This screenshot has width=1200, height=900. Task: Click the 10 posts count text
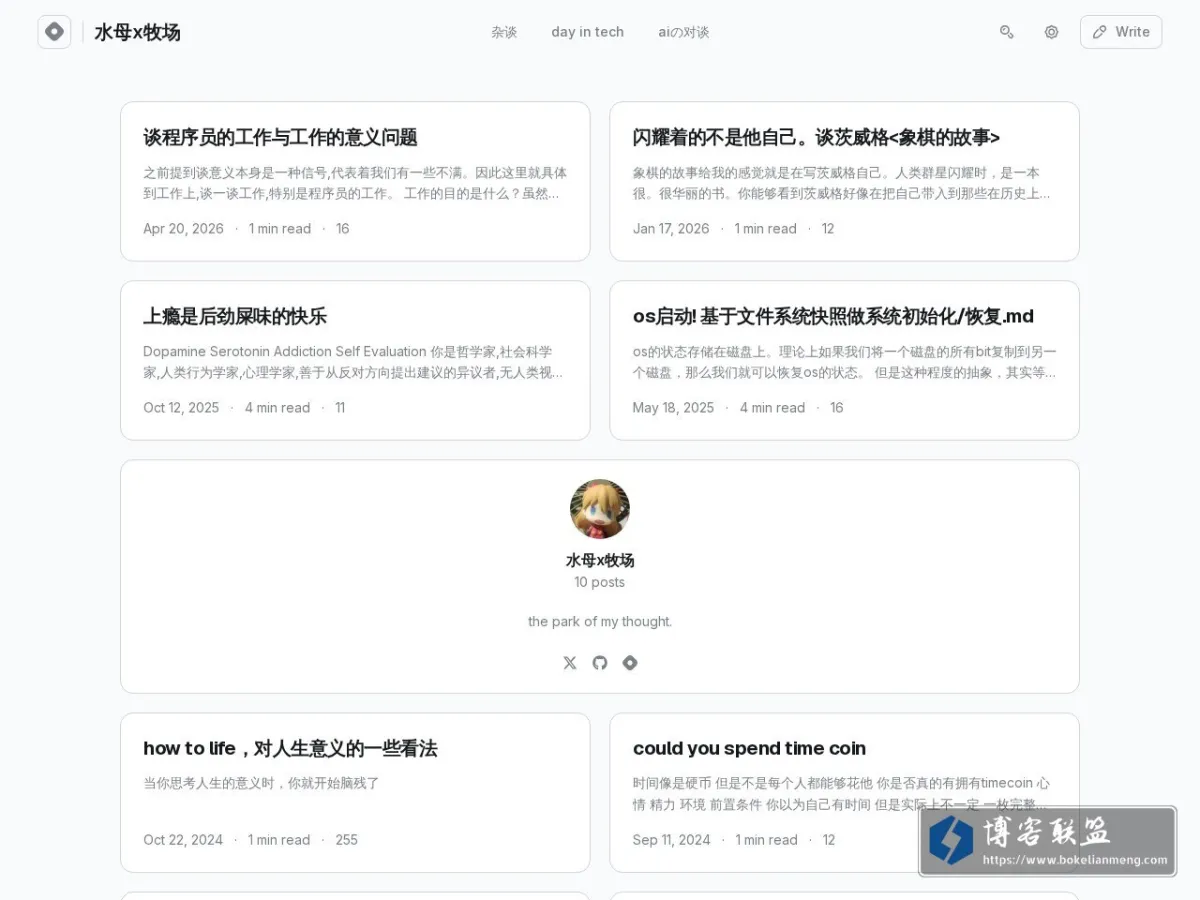coord(600,582)
